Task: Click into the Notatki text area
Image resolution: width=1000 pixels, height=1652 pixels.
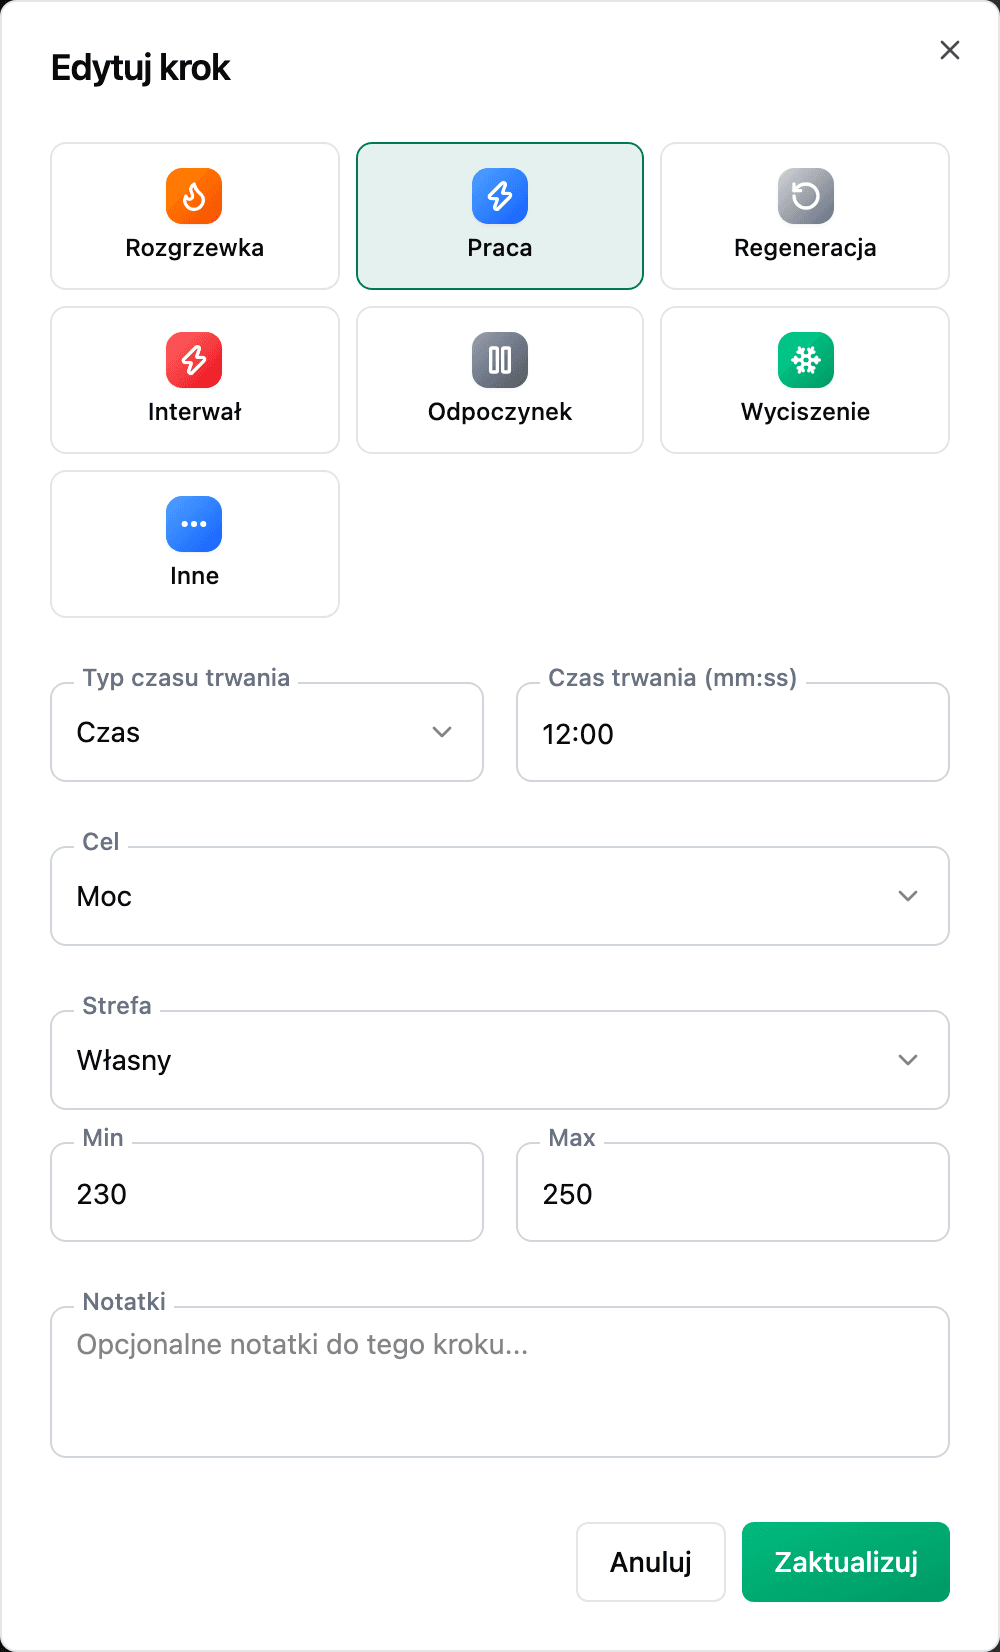Action: 500,1382
